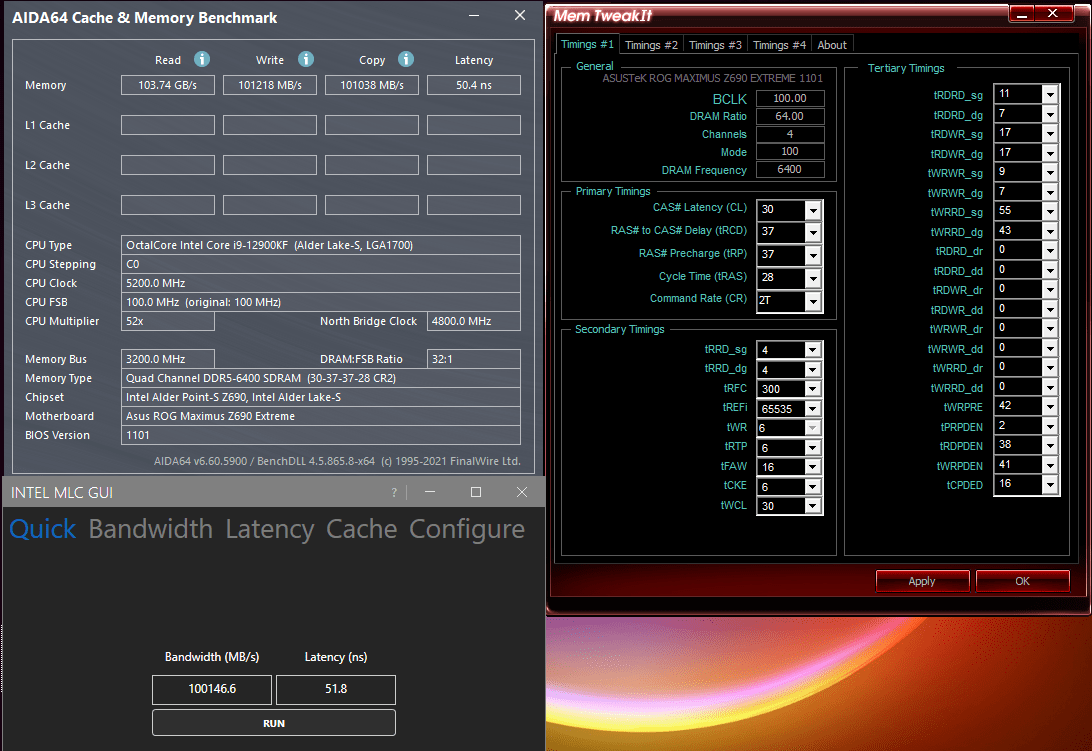Viewport: 1092px width, 751px height.
Task: Expand the tWCL dropdown
Action: tap(813, 506)
